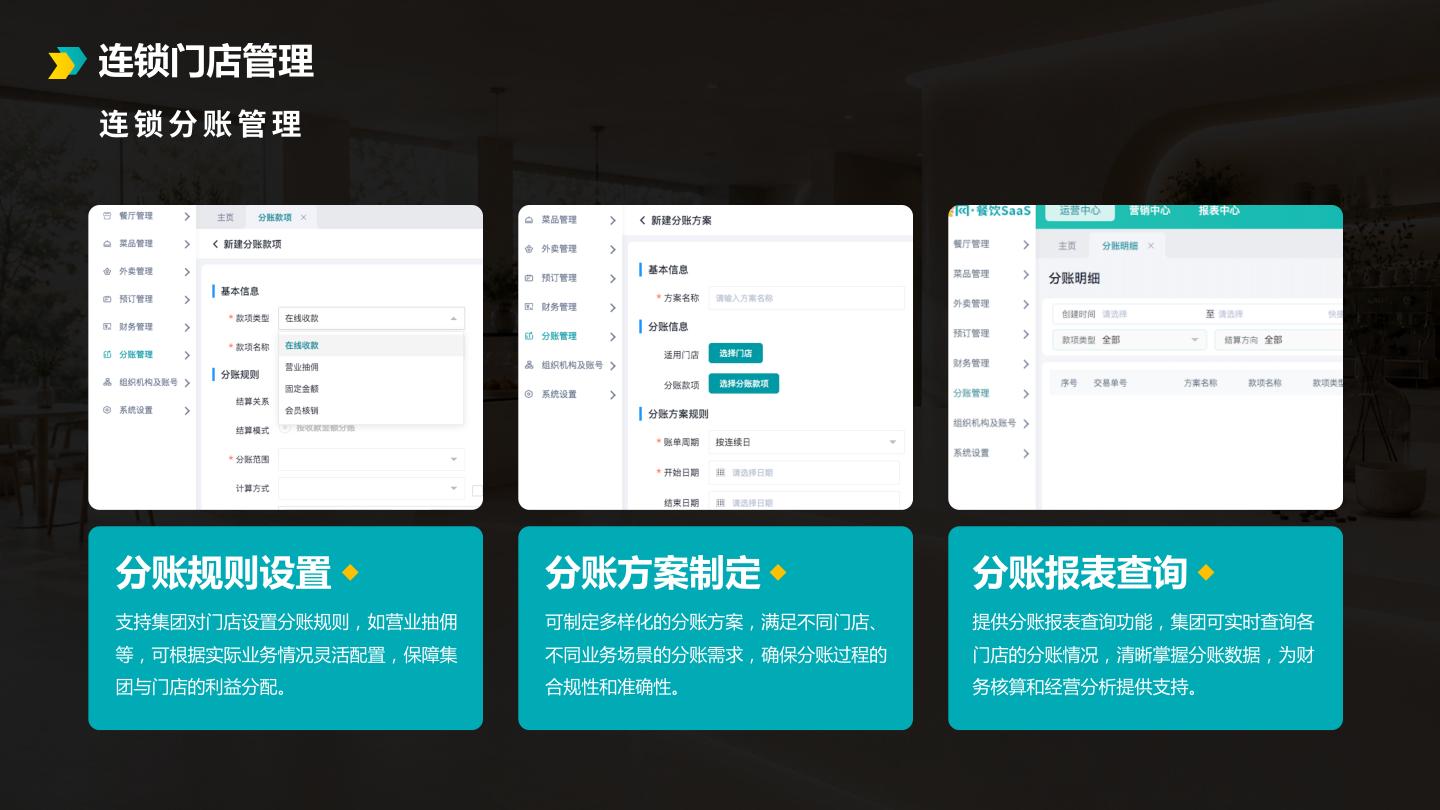
Task: Choose 固定金额 from the open dropdown list
Action: coord(371,389)
